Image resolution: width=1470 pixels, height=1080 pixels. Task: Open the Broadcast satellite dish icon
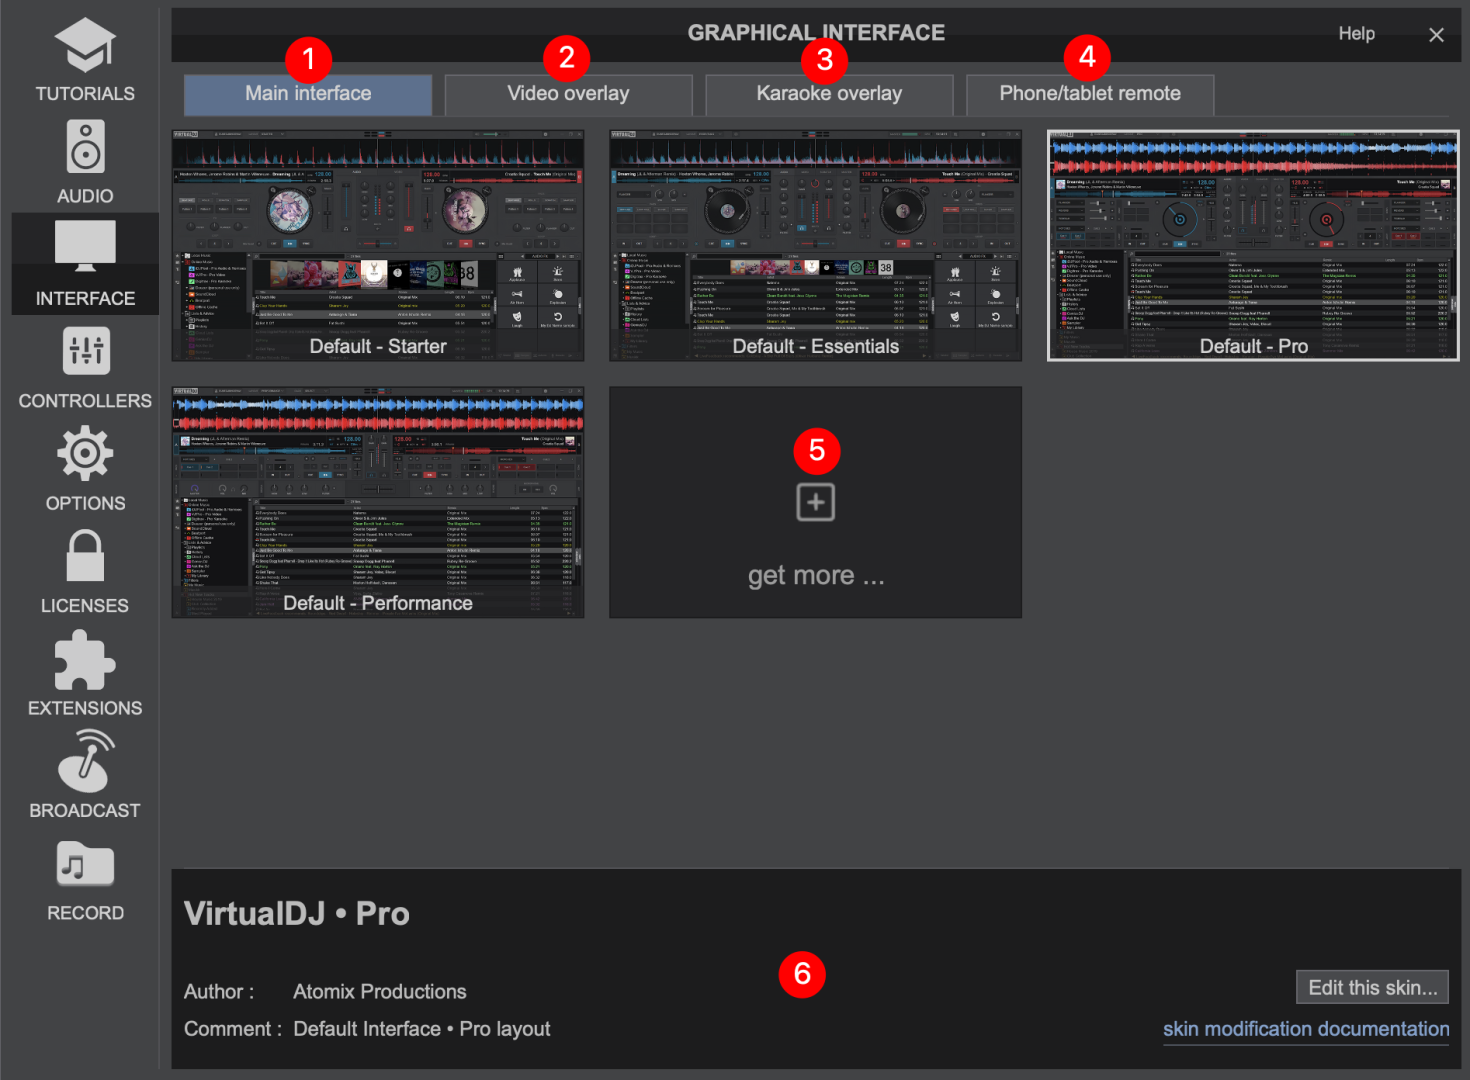click(x=85, y=762)
